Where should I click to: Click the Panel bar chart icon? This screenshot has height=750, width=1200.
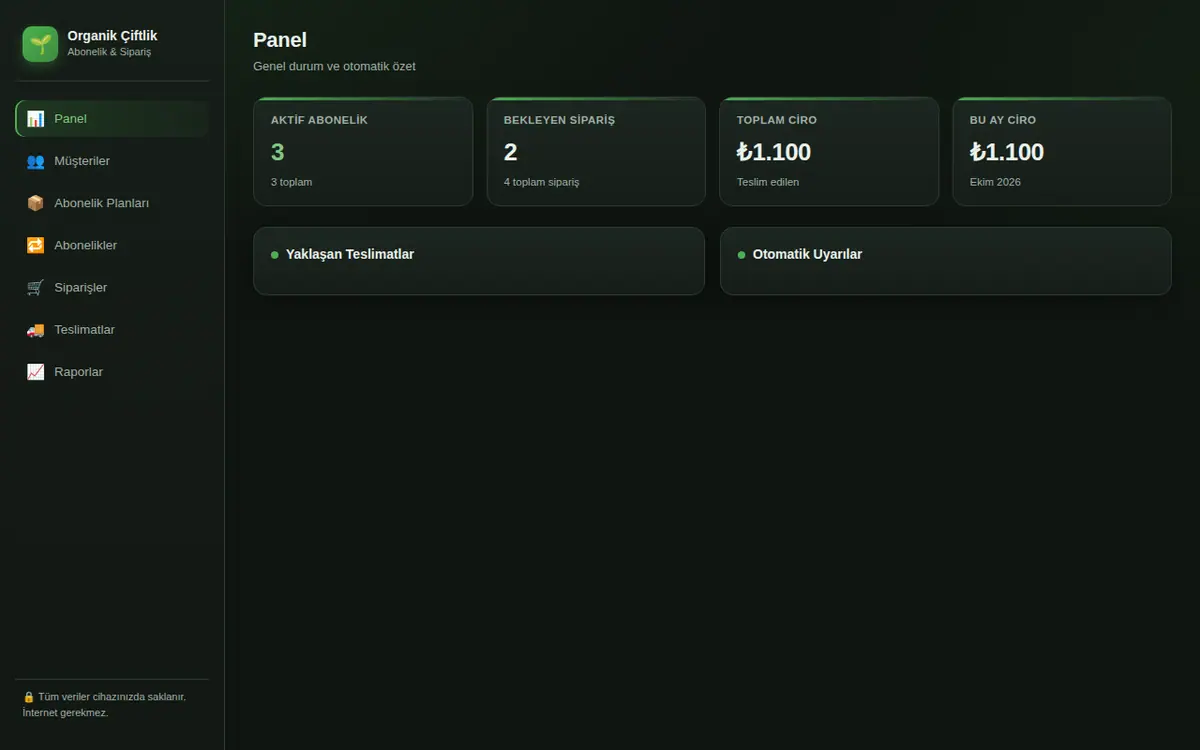pos(35,119)
